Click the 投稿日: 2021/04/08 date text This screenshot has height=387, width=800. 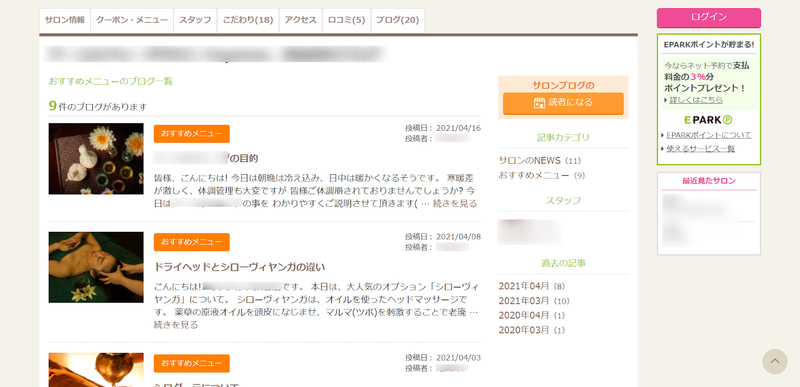click(443, 237)
